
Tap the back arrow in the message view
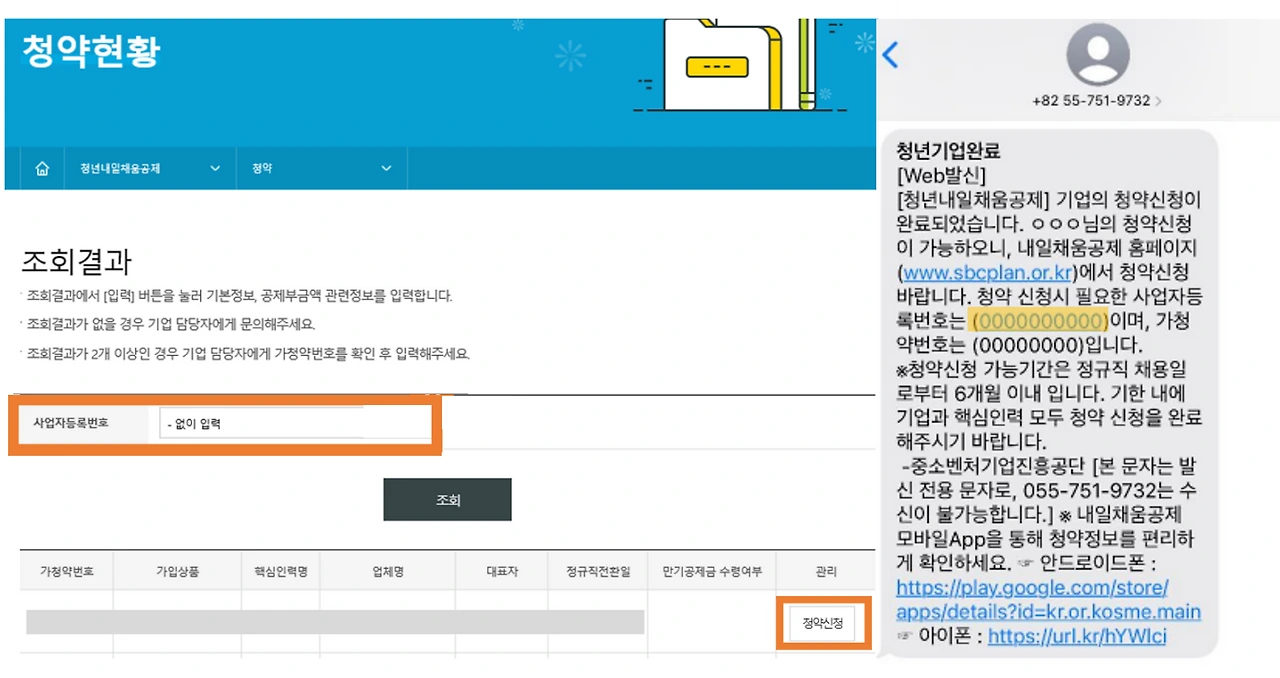pos(890,56)
